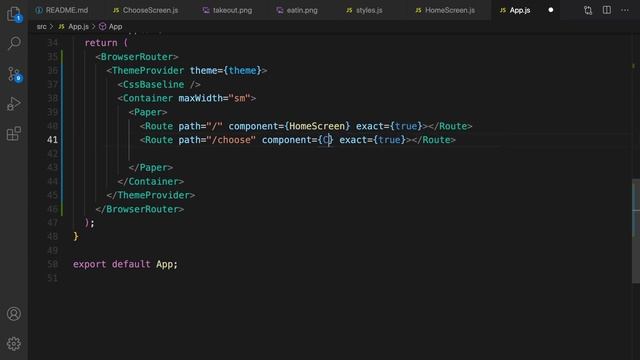Click HomeScreen in the first Route

click(x=317, y=126)
